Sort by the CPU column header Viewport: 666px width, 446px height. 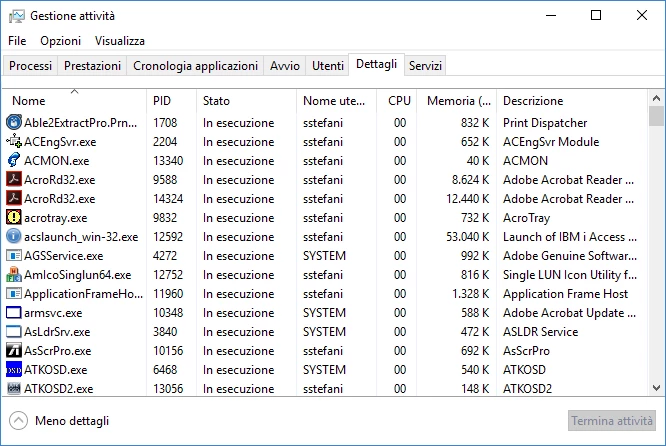click(397, 101)
